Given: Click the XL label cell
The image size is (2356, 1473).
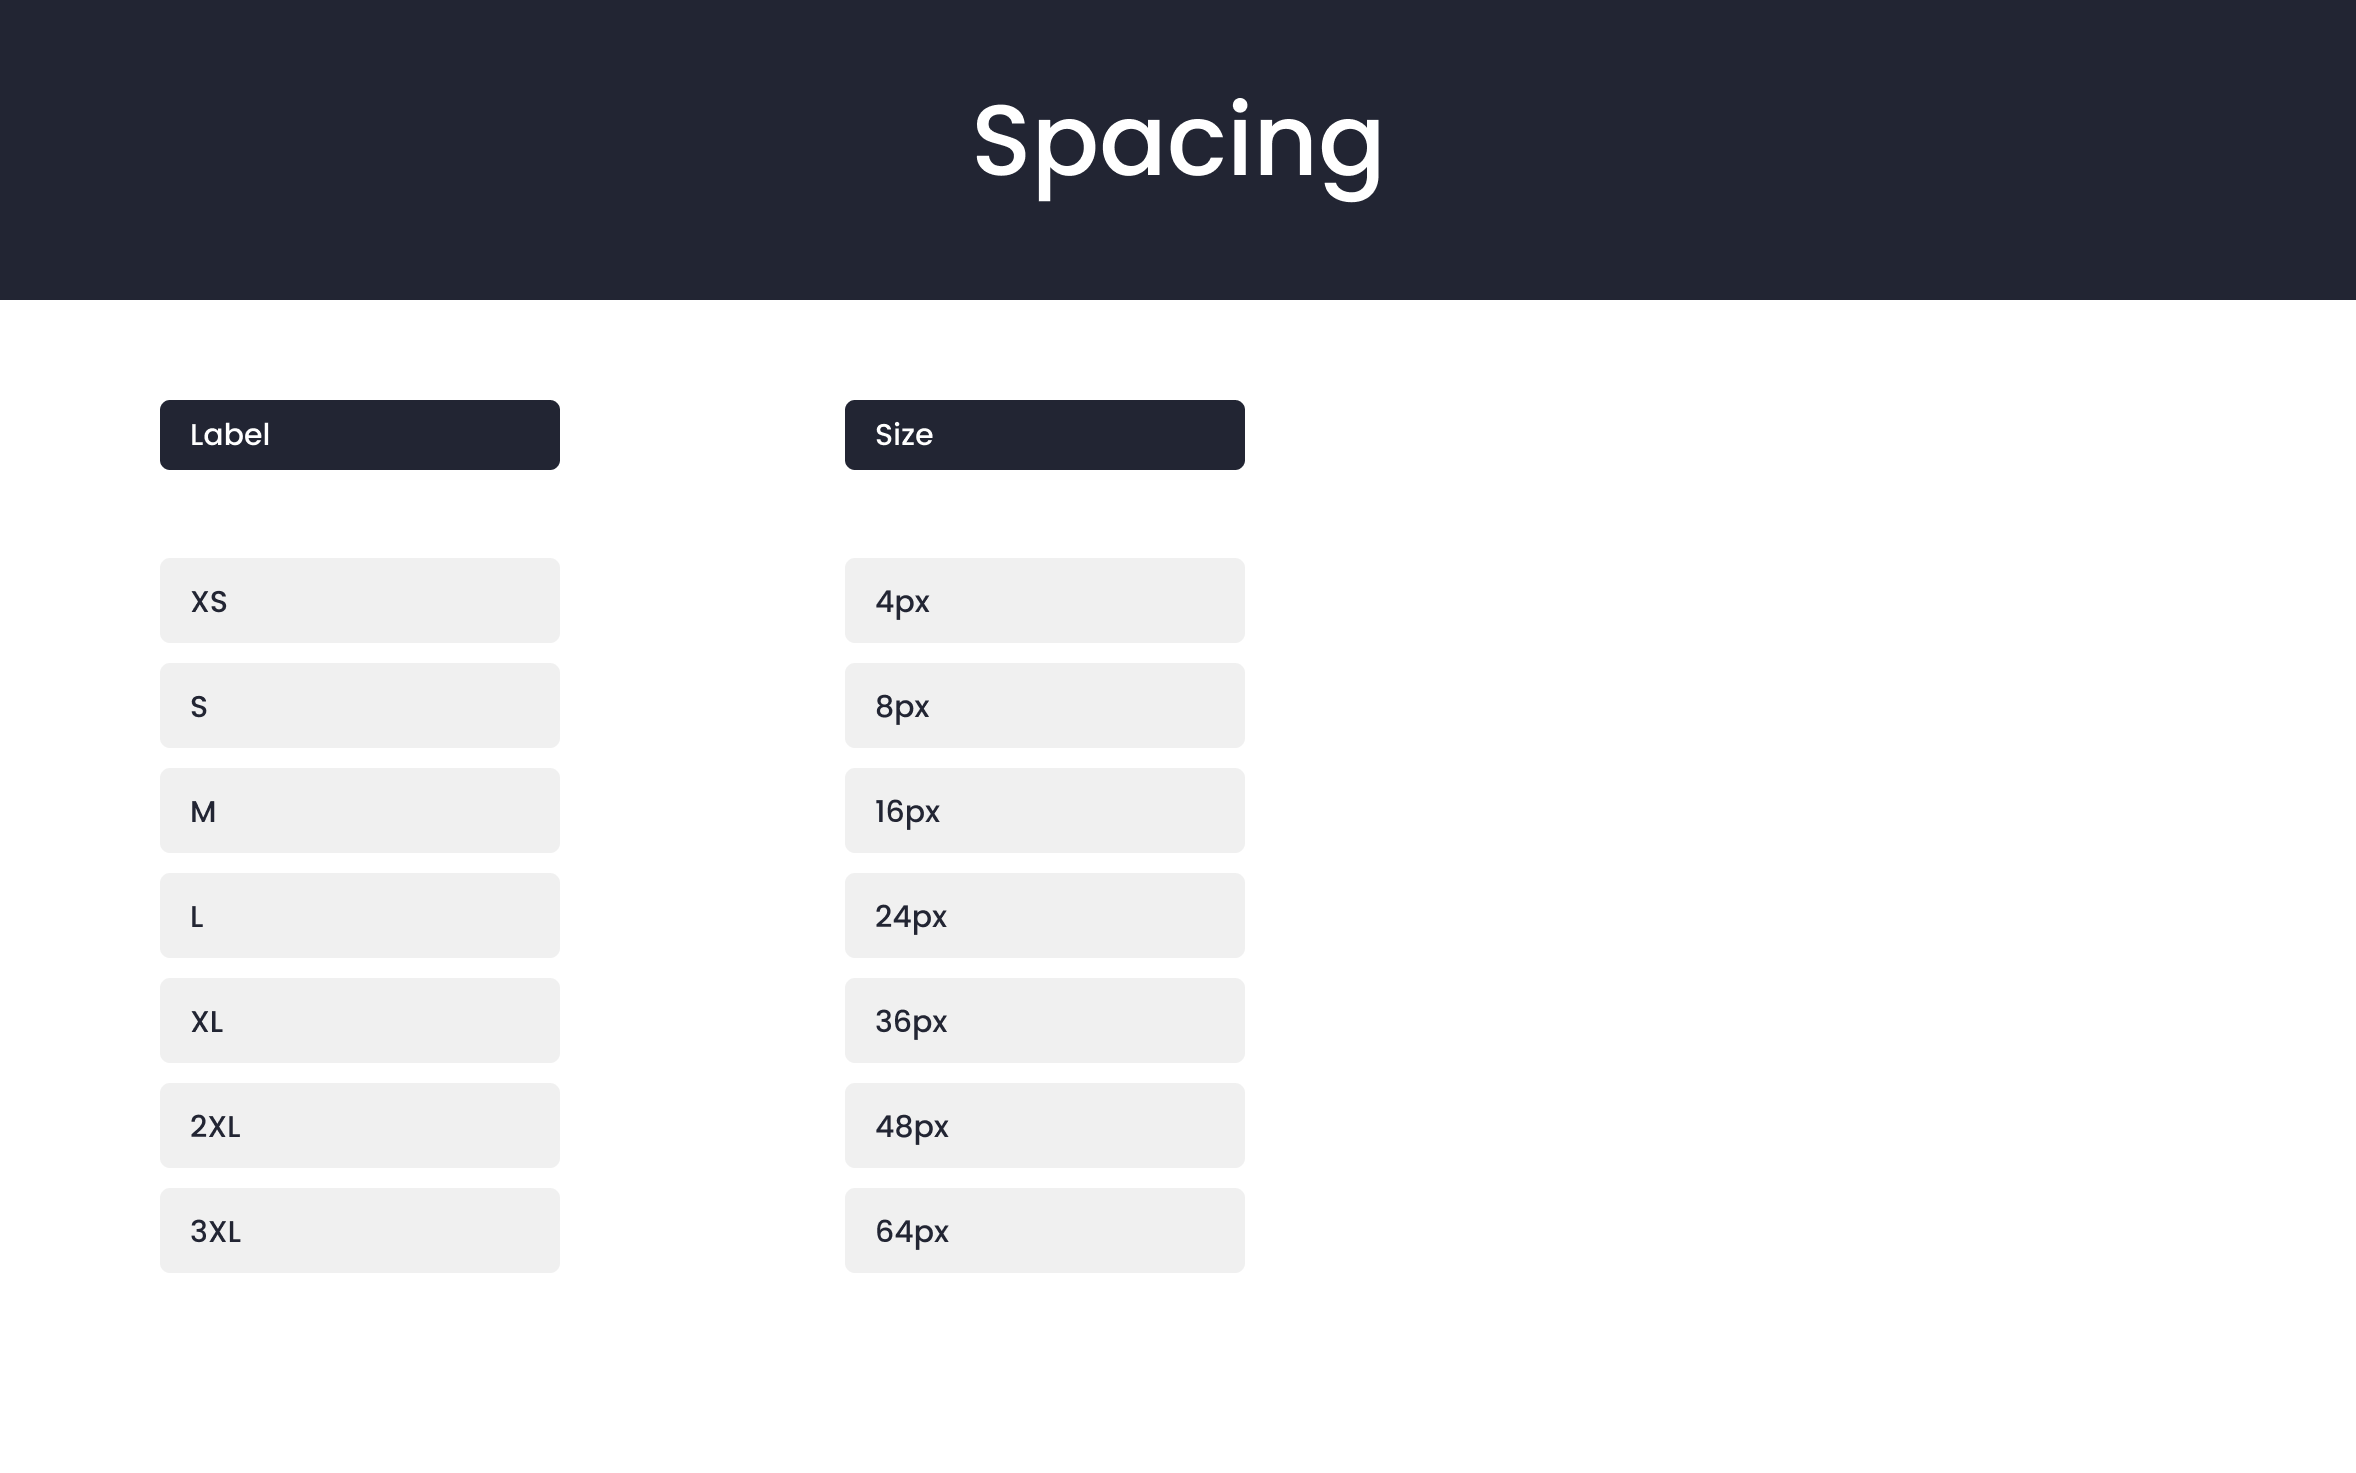Looking at the screenshot, I should pos(359,1021).
